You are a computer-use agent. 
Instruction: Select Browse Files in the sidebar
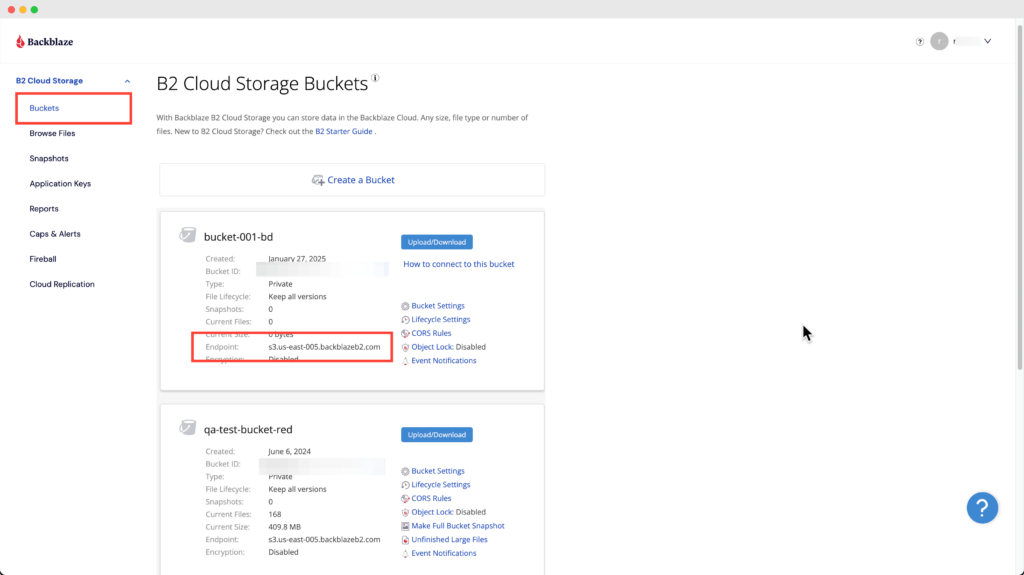tap(52, 133)
